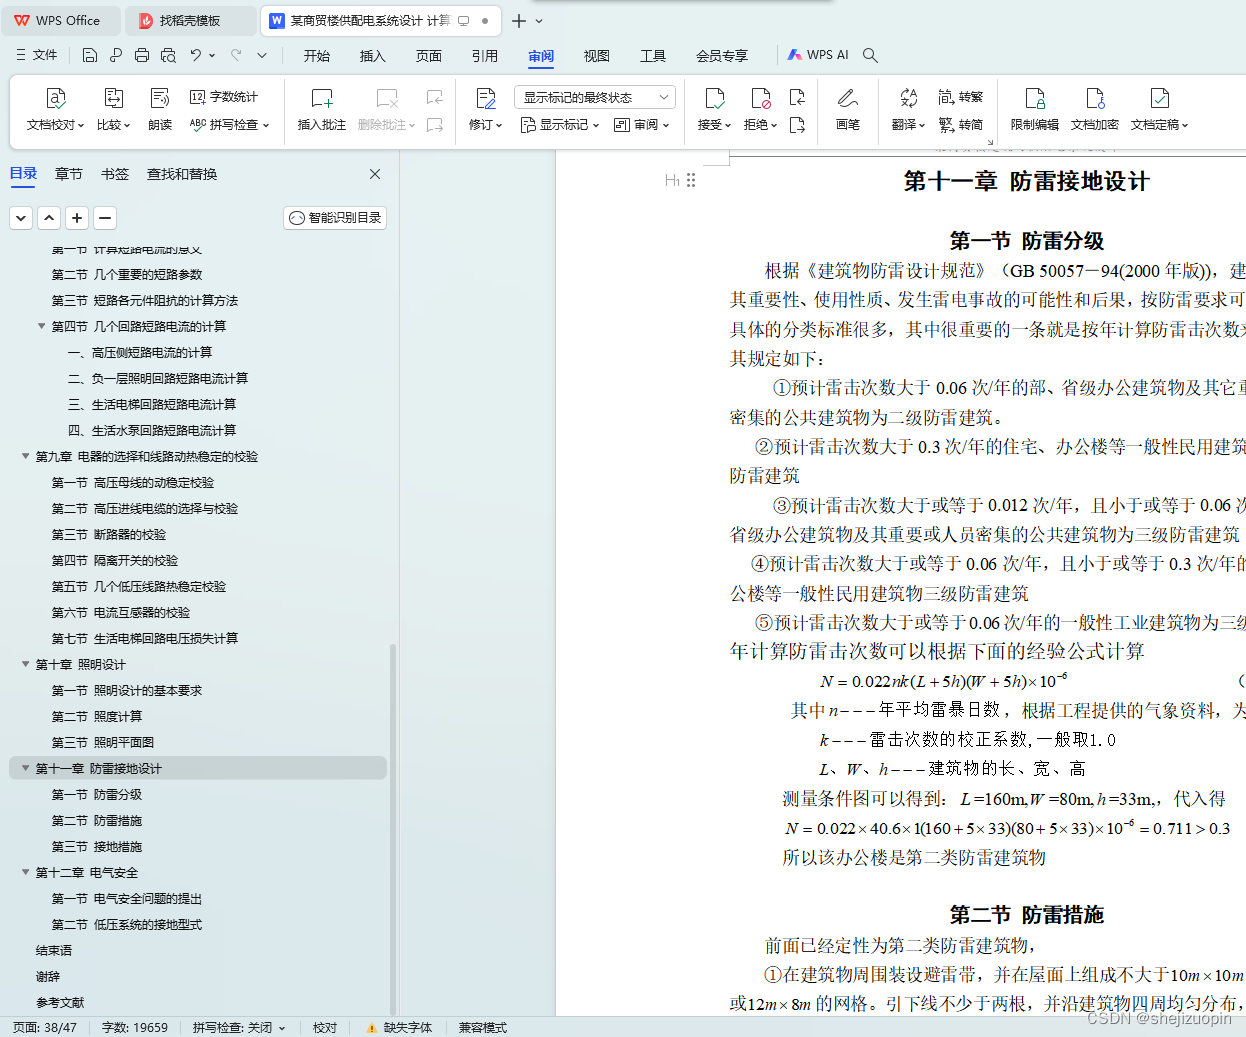Switch to the 页面 ribbon tab
The width and height of the screenshot is (1246, 1037).
click(x=429, y=56)
